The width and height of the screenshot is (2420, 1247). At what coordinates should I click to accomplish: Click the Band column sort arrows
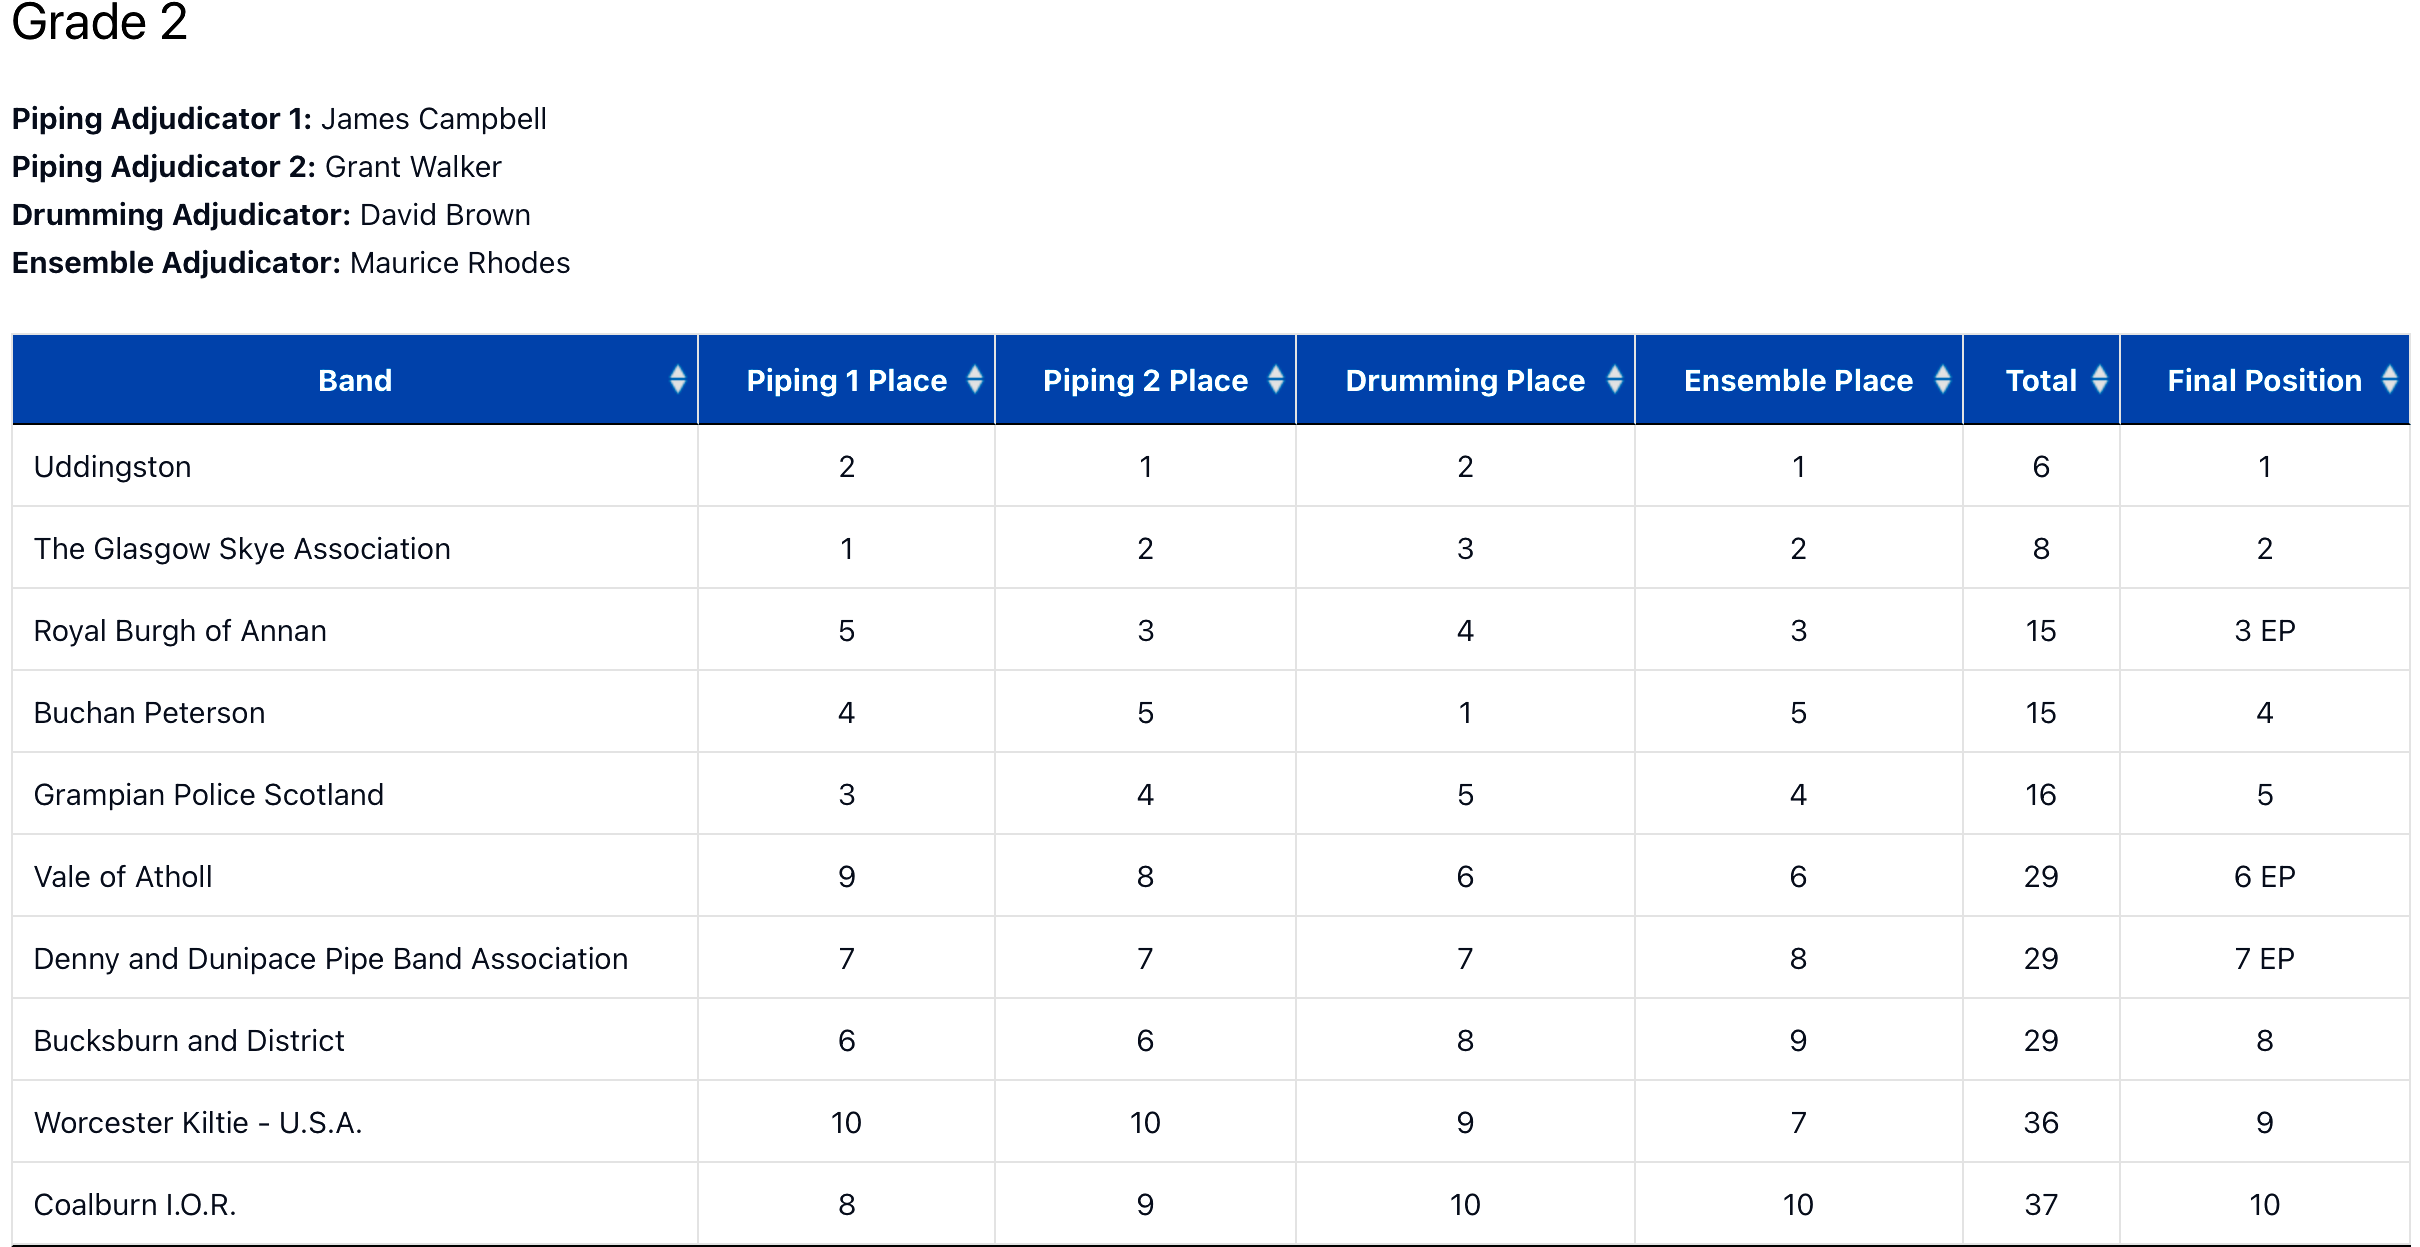click(677, 380)
